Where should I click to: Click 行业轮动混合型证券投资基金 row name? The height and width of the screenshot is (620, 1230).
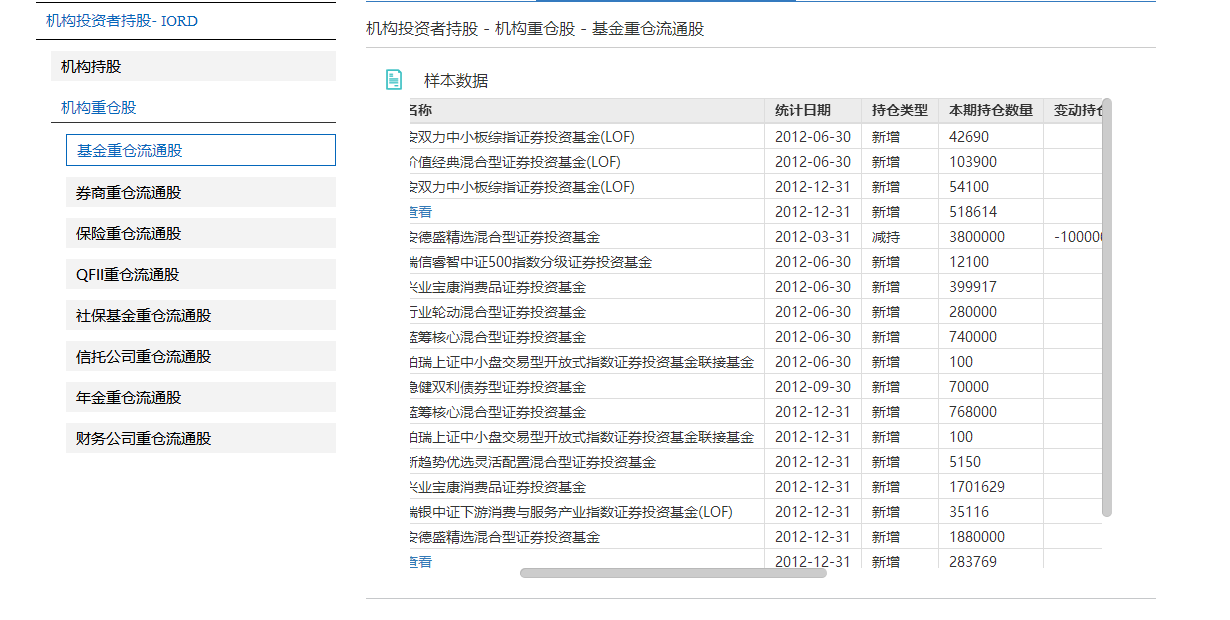pyautogui.click(x=498, y=312)
